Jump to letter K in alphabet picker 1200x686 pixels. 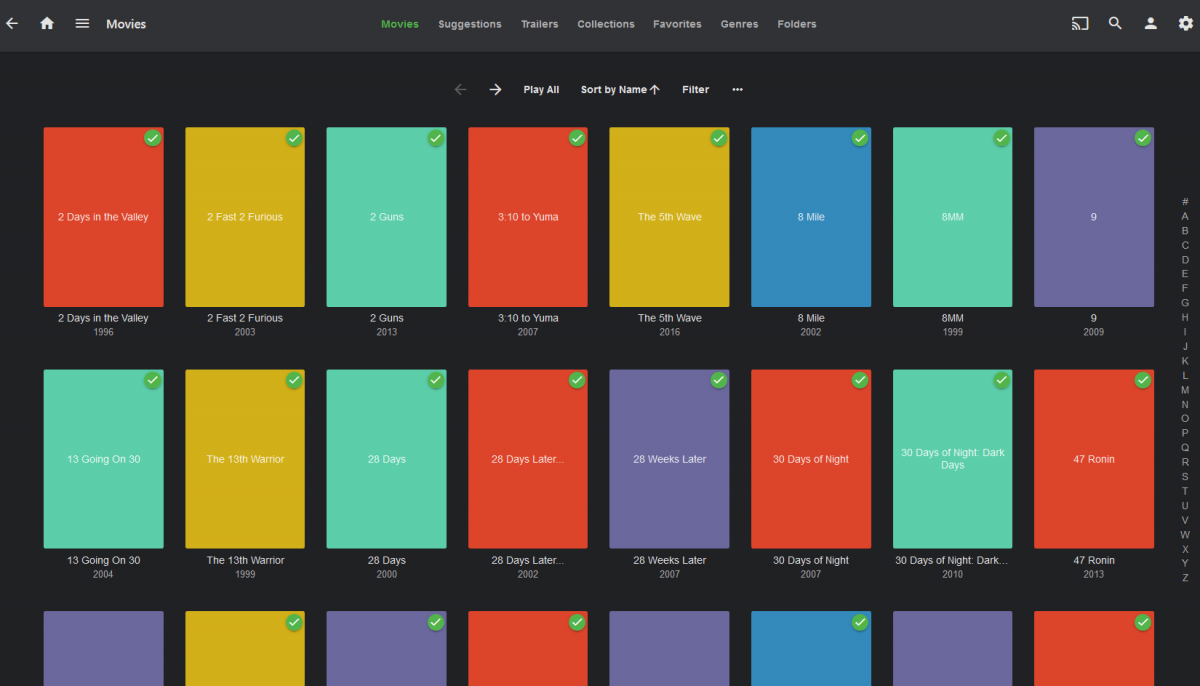1185,360
